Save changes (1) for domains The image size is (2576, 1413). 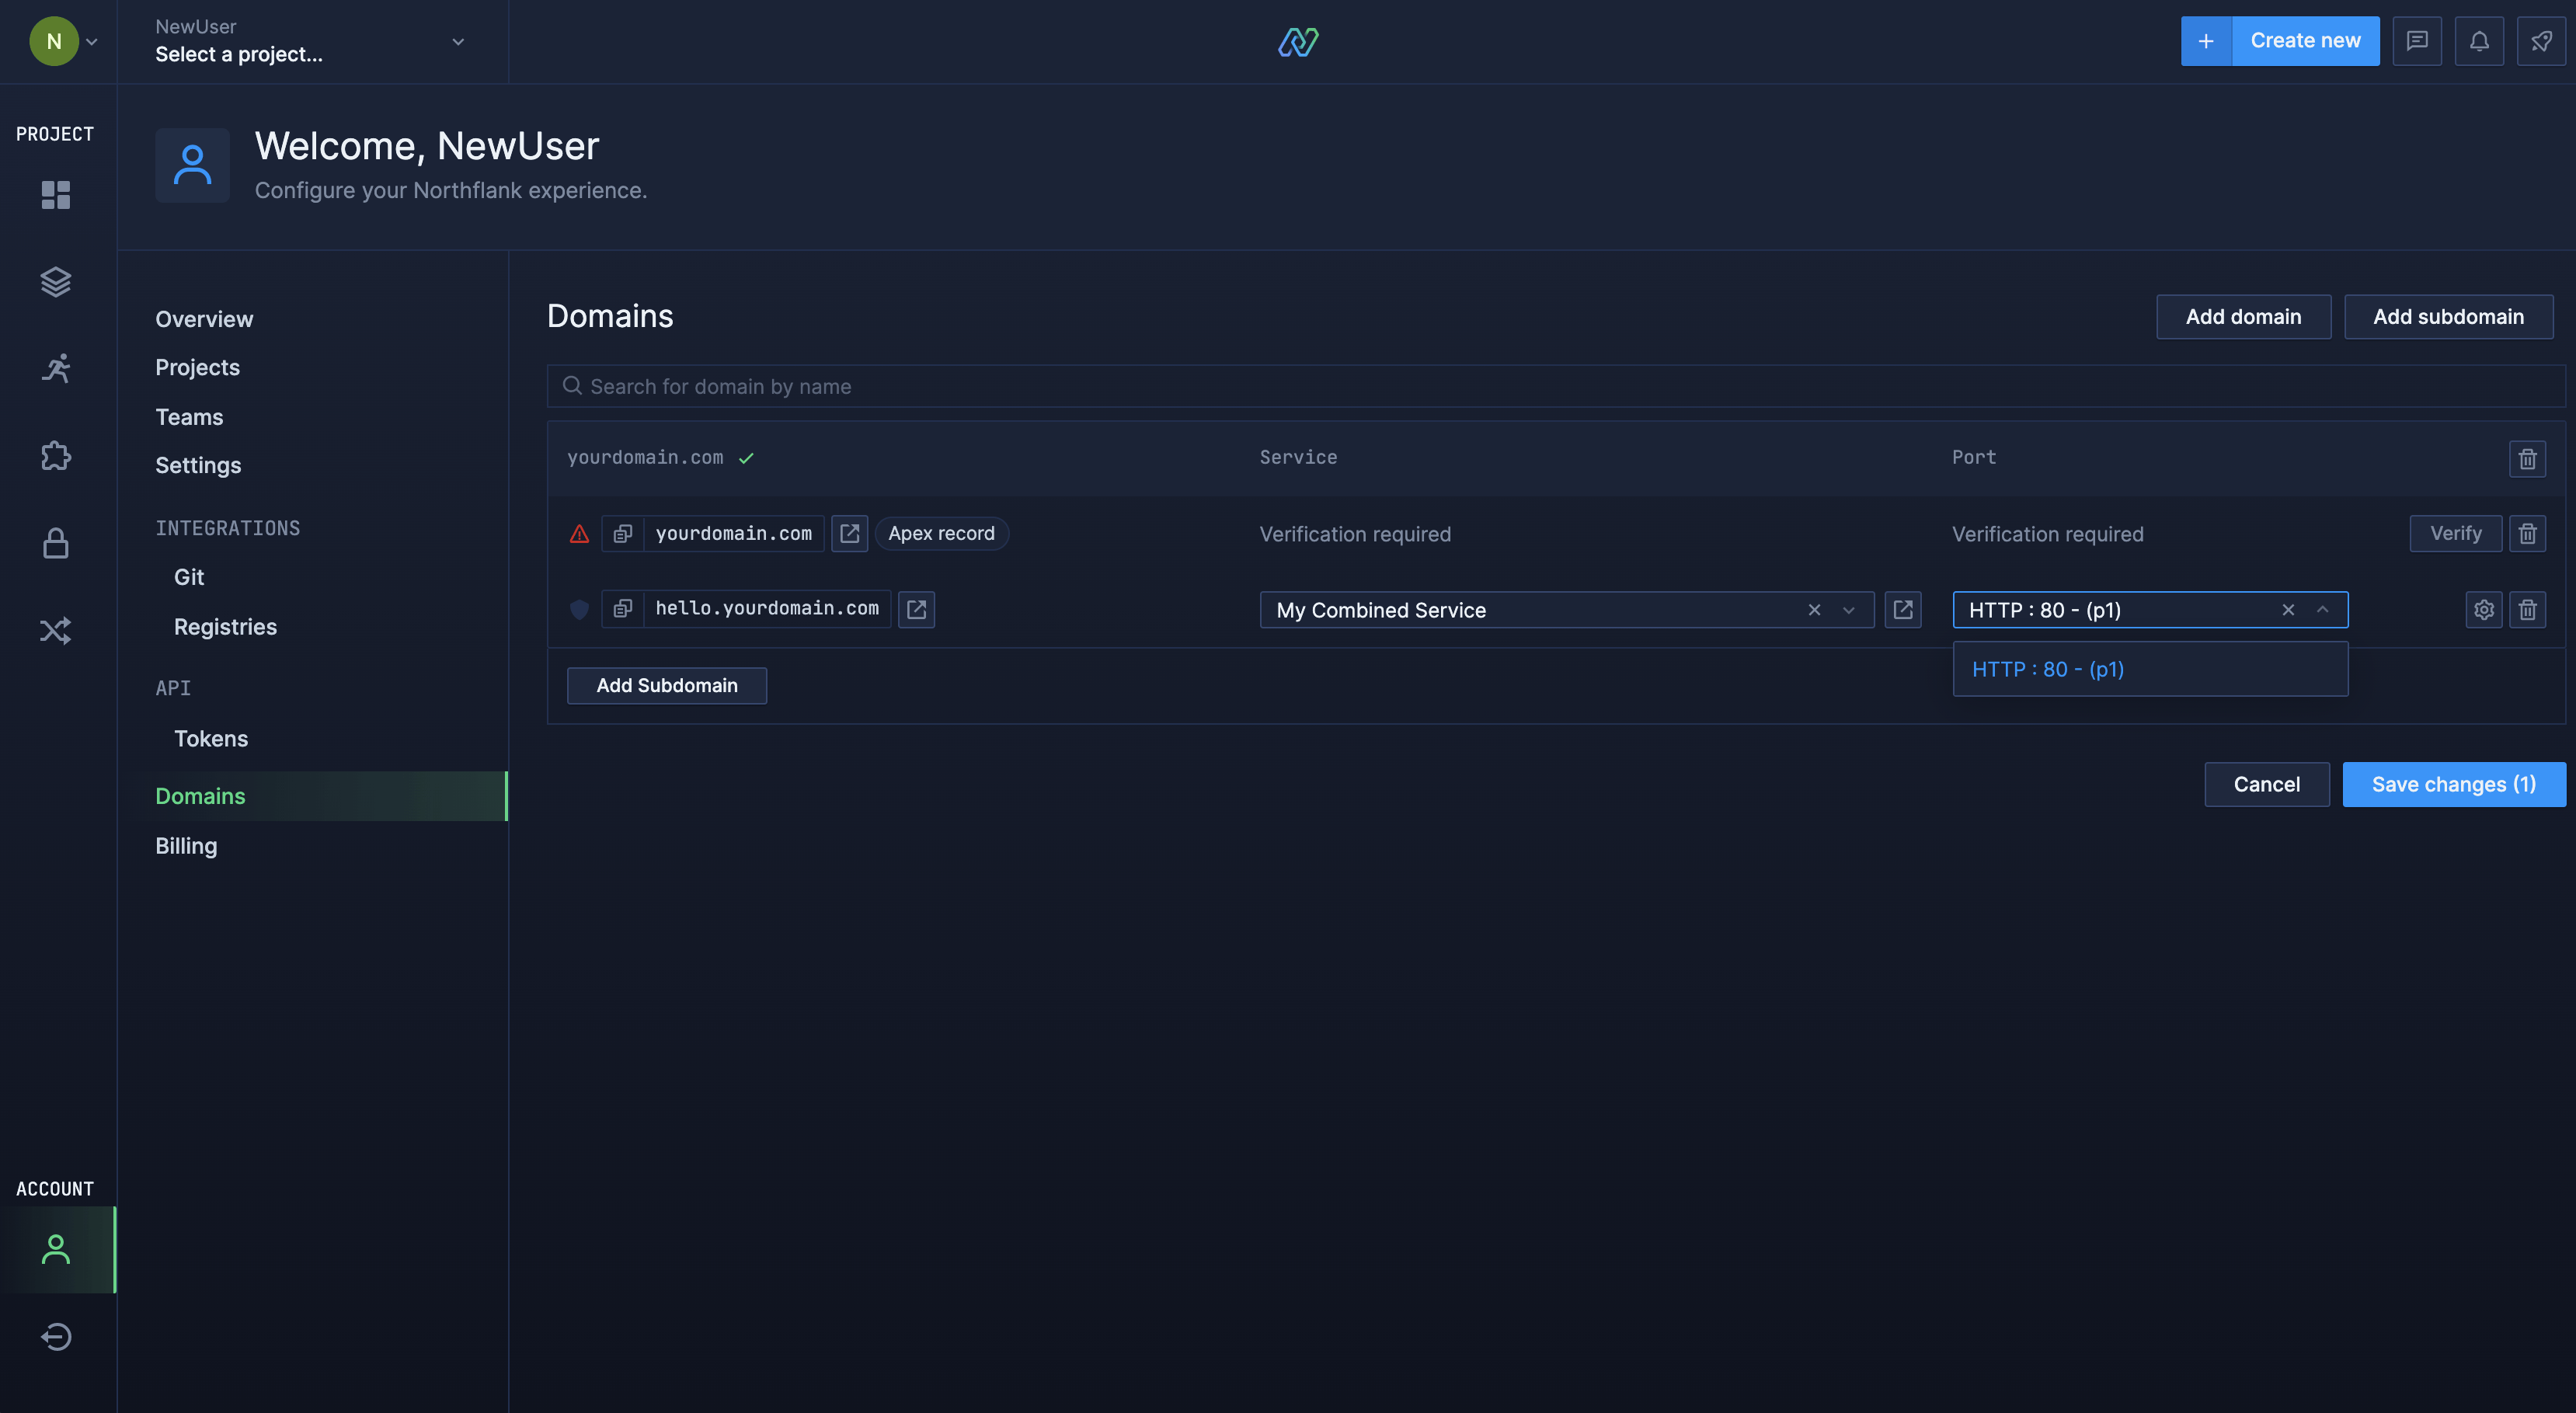click(2454, 785)
